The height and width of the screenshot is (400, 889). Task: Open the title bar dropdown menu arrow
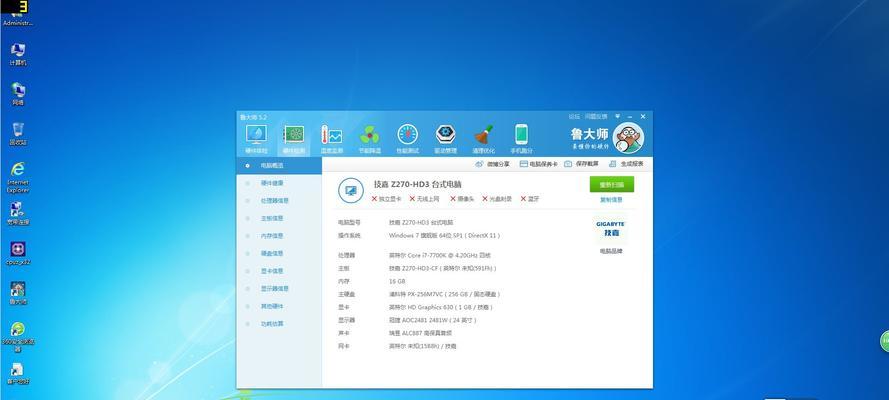(617, 116)
